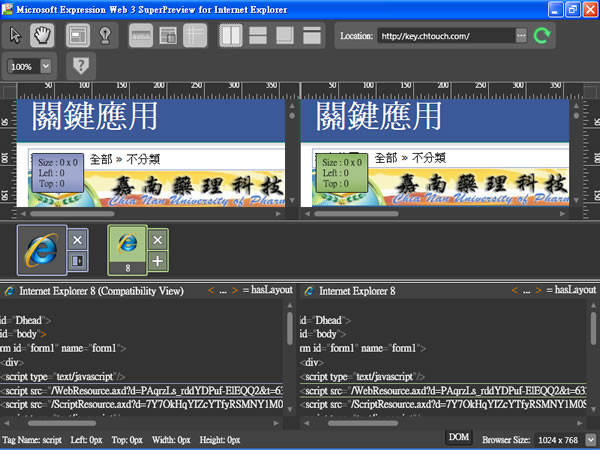Click the DOM tab at bottom
This screenshot has width=600, height=450.
[x=458, y=438]
